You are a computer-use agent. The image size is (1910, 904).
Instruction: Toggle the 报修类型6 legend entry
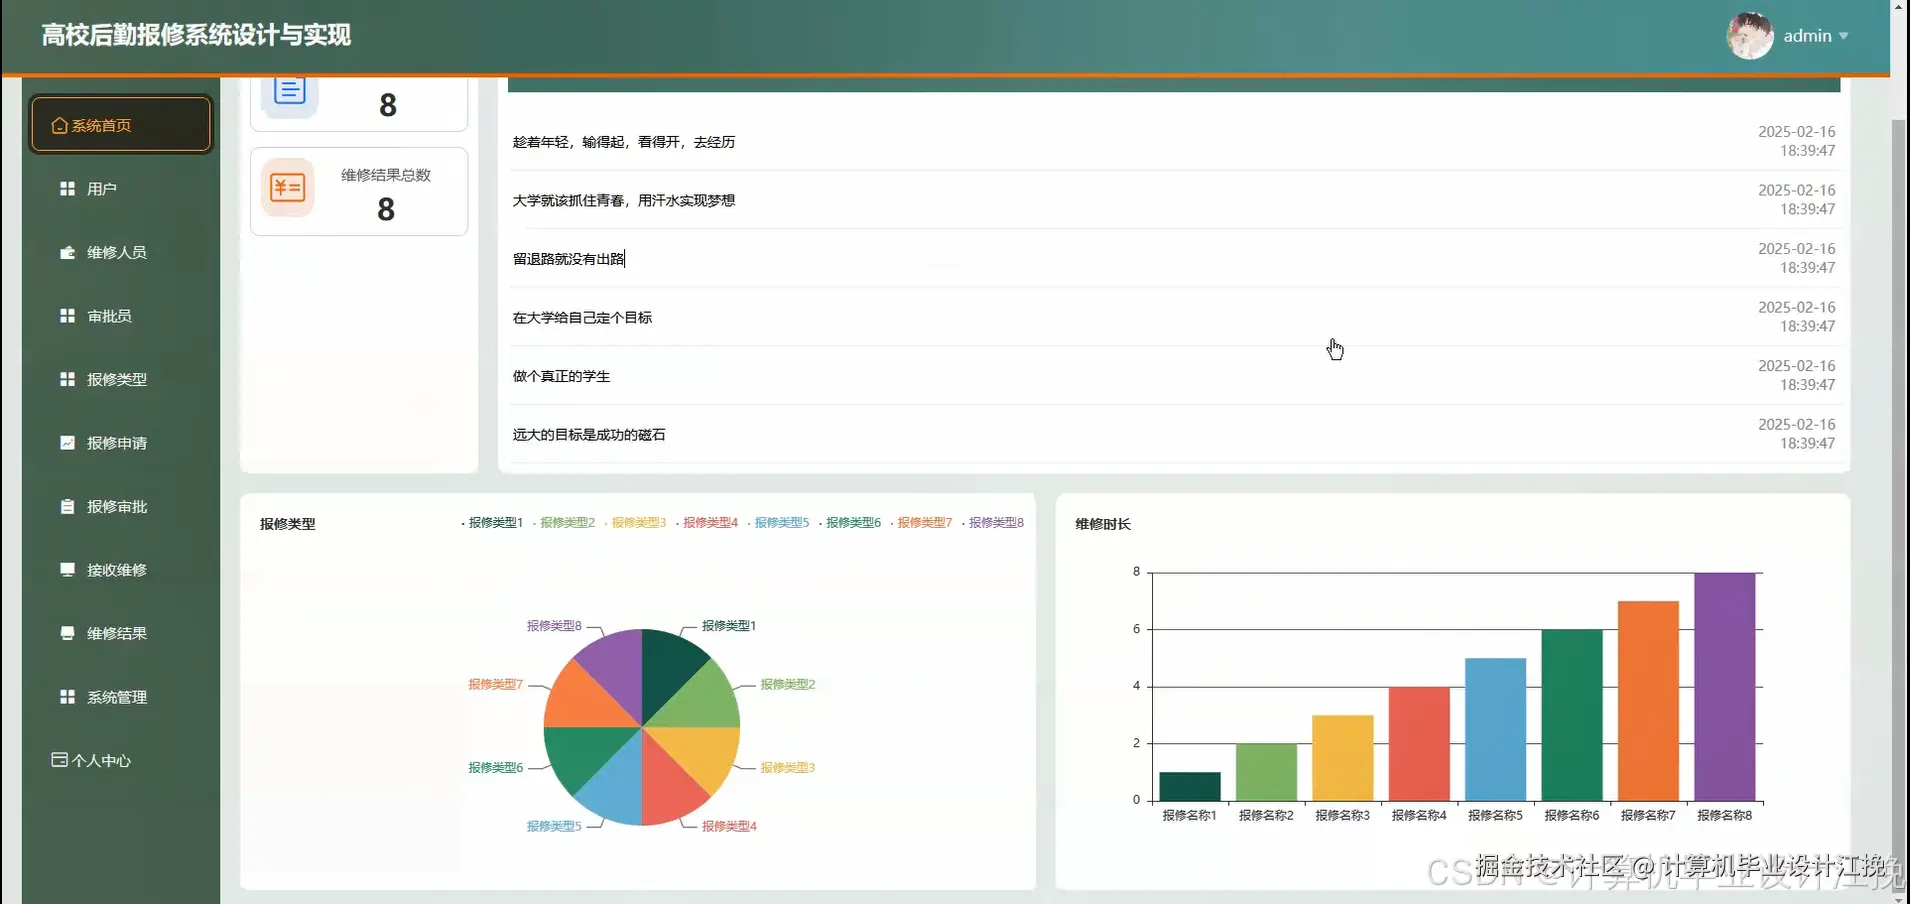850,523
